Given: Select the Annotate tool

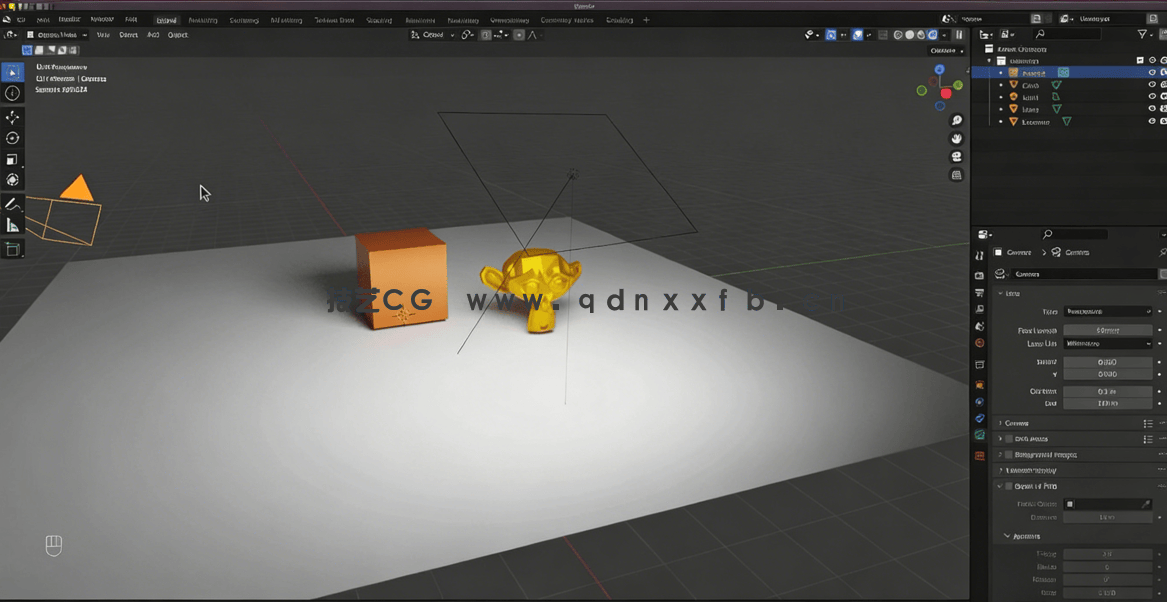Looking at the screenshot, I should 13,203.
